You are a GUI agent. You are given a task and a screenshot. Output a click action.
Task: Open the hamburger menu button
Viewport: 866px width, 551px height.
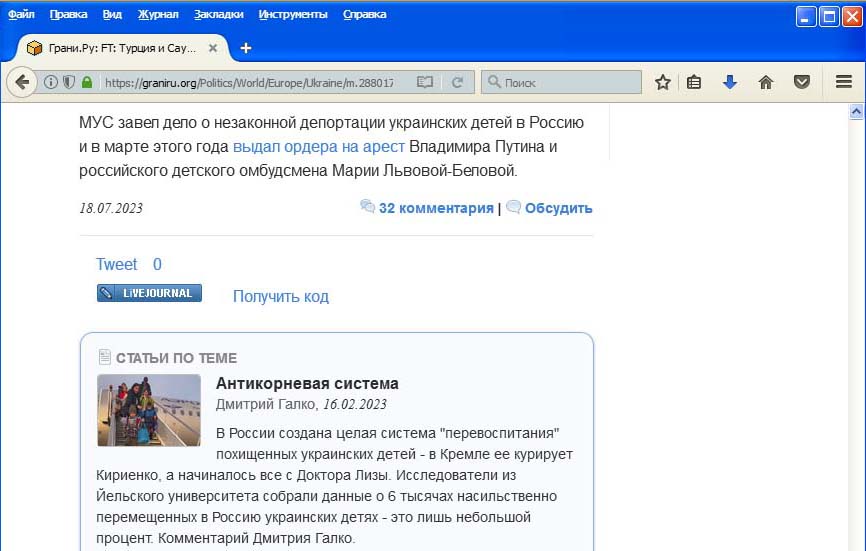(x=844, y=82)
